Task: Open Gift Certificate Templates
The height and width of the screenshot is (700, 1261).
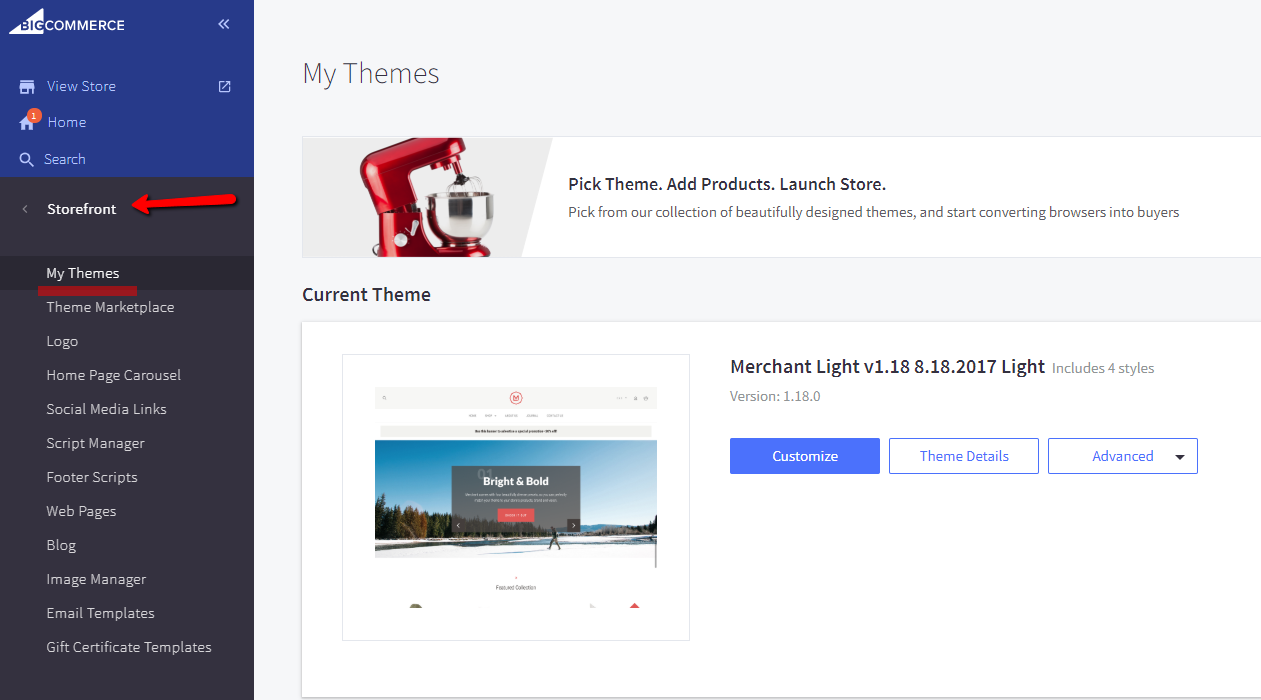Action: pos(129,647)
